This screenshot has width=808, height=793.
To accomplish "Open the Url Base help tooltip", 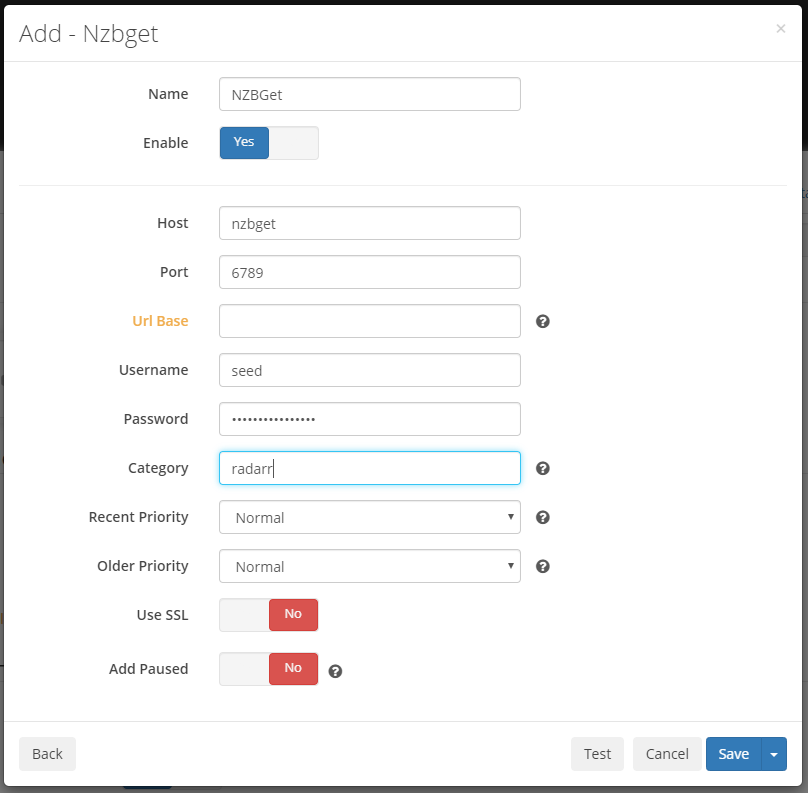I will (542, 321).
